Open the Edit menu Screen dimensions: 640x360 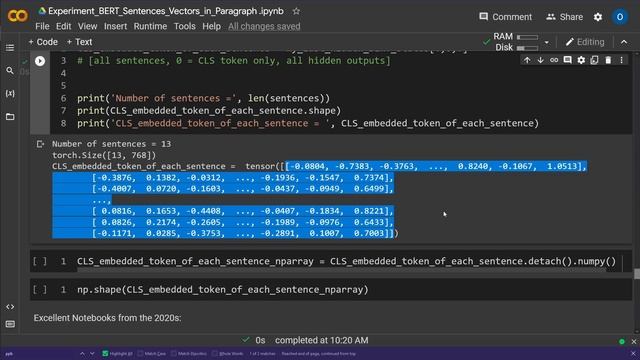point(63,26)
